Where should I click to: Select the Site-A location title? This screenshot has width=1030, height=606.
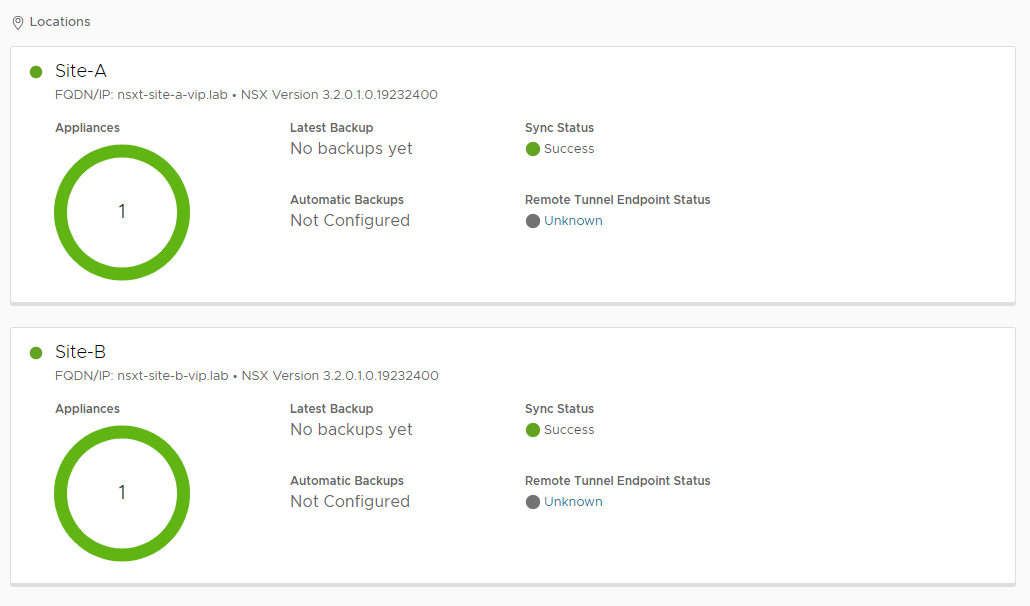[81, 71]
